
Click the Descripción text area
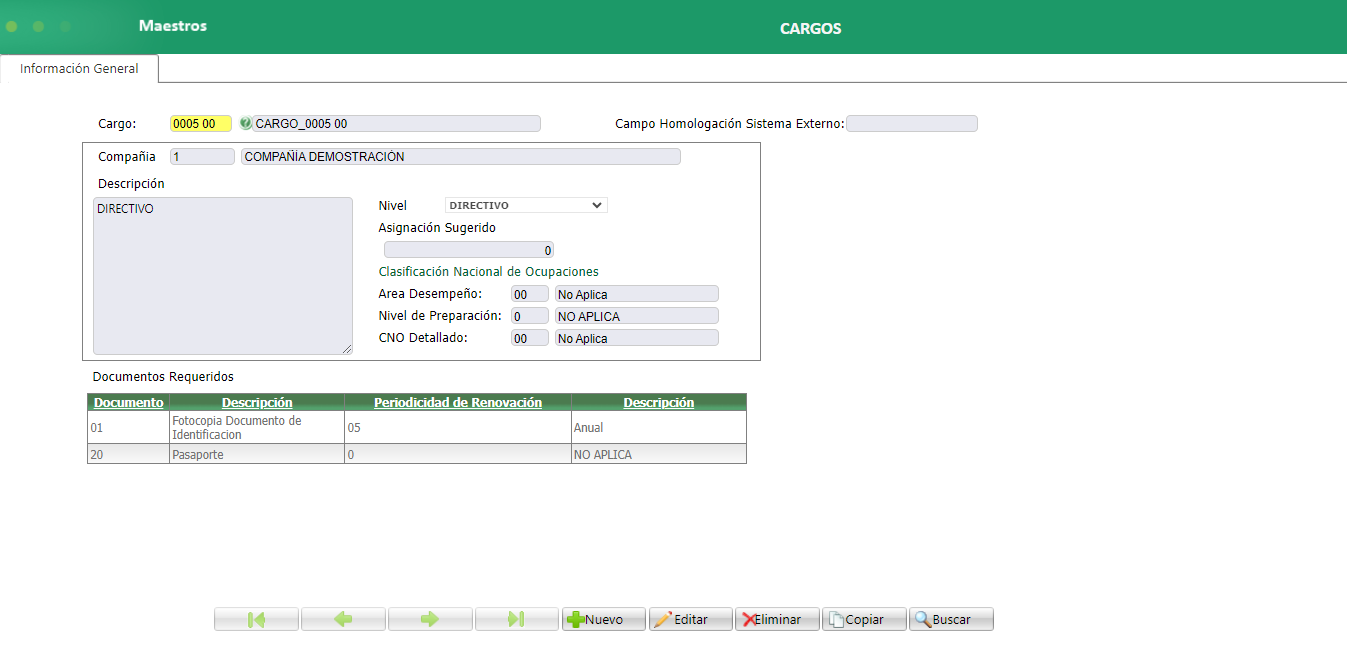coord(222,275)
